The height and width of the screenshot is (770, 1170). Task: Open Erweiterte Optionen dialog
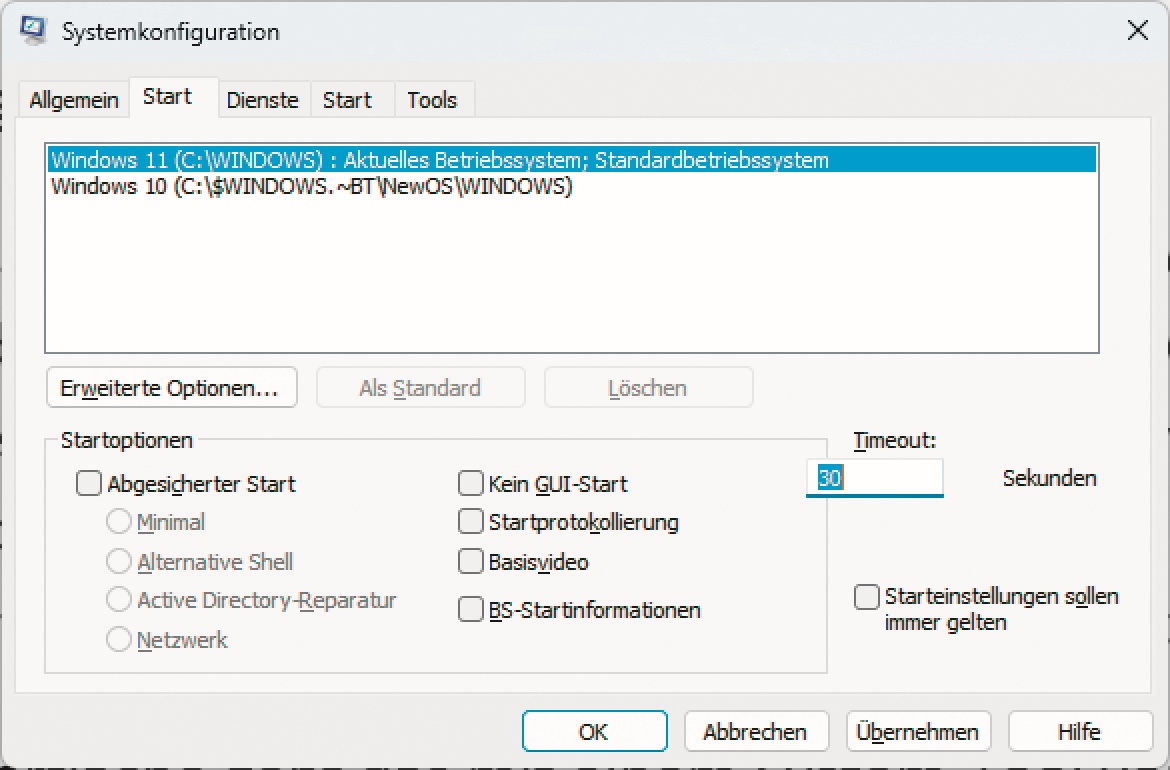pyautogui.click(x=172, y=387)
